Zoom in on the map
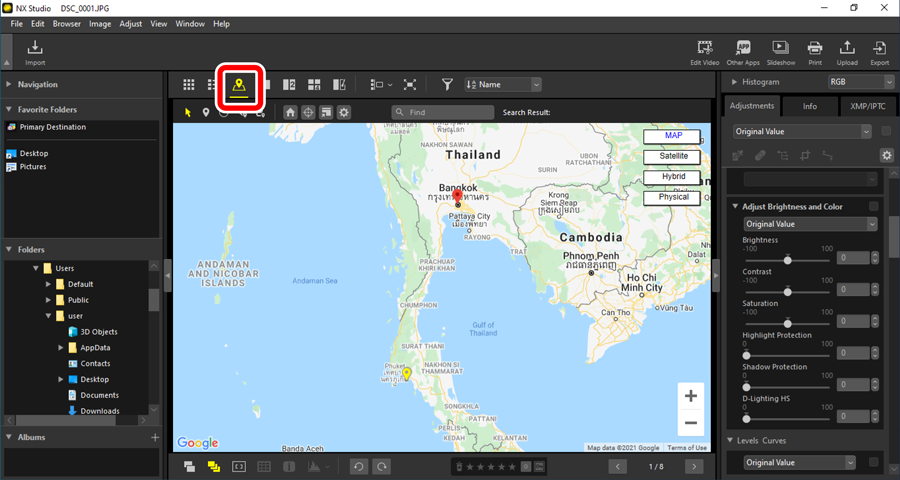 [x=690, y=396]
